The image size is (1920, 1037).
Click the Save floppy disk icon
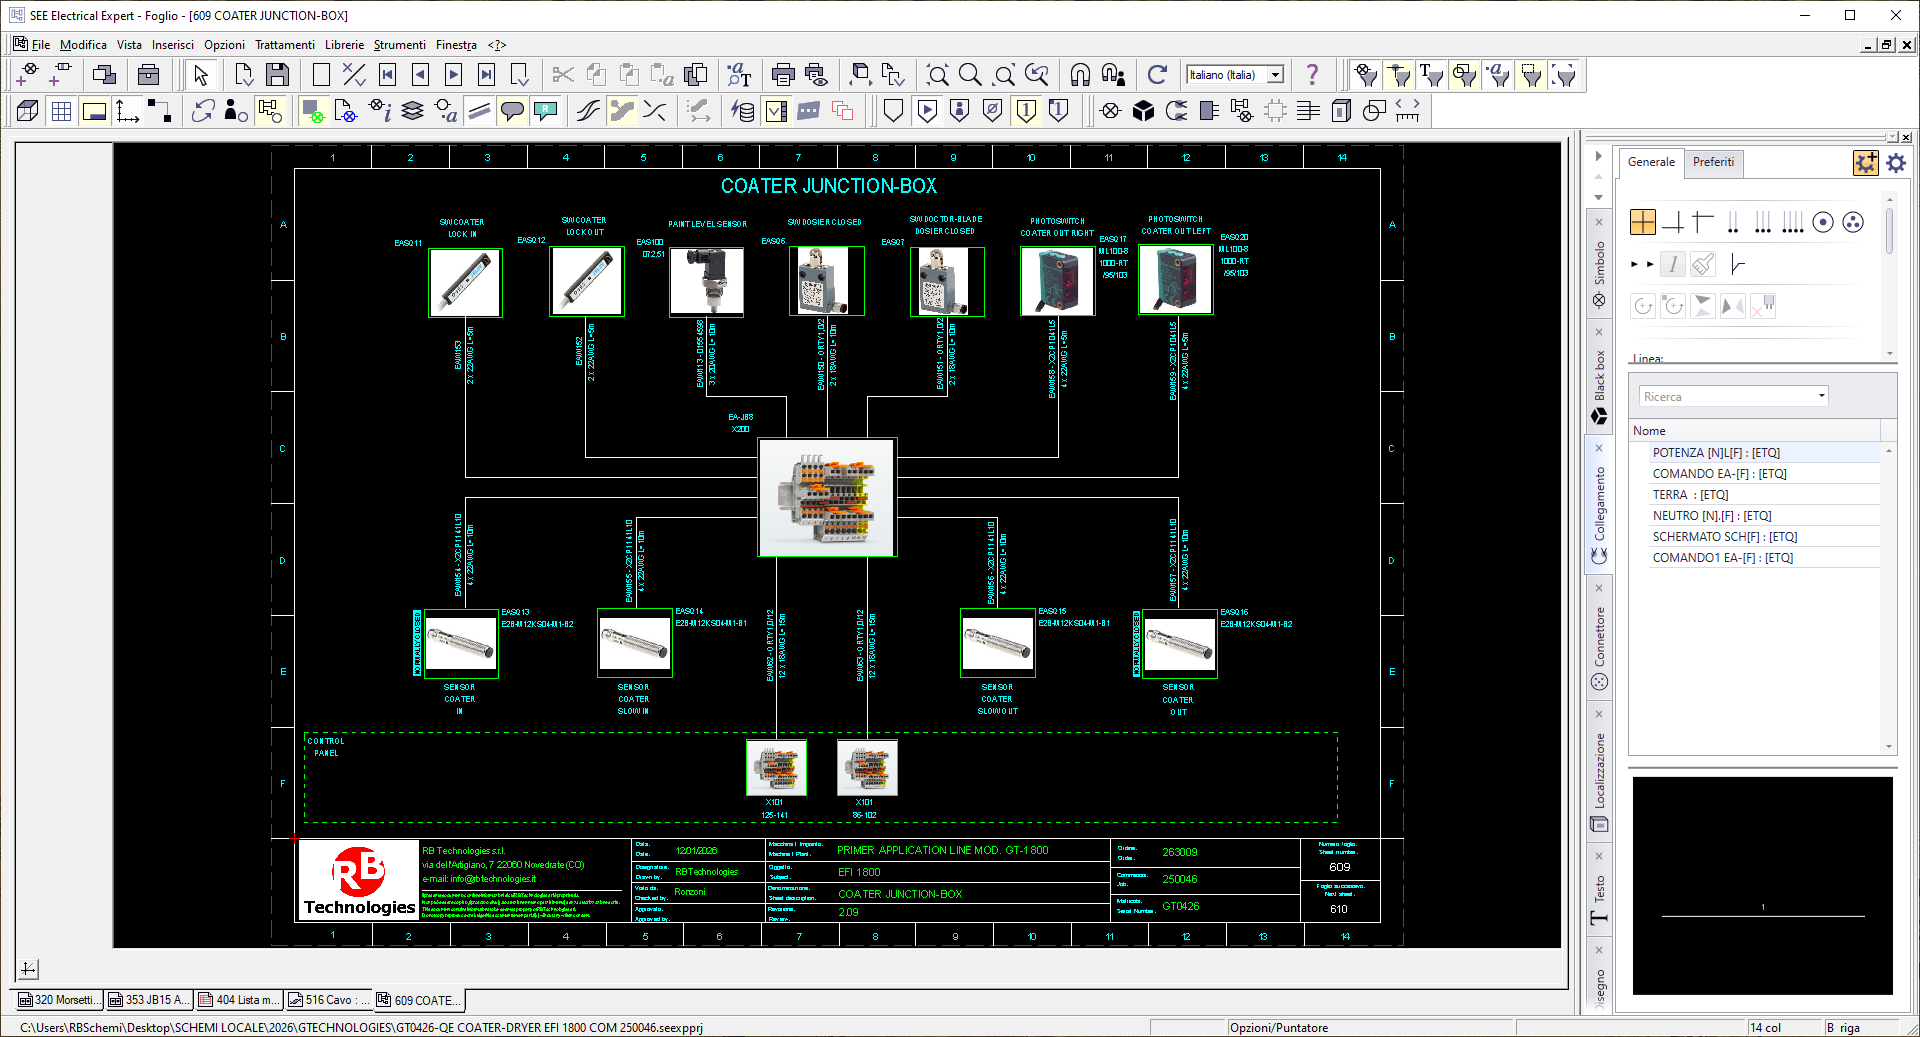pyautogui.click(x=277, y=75)
